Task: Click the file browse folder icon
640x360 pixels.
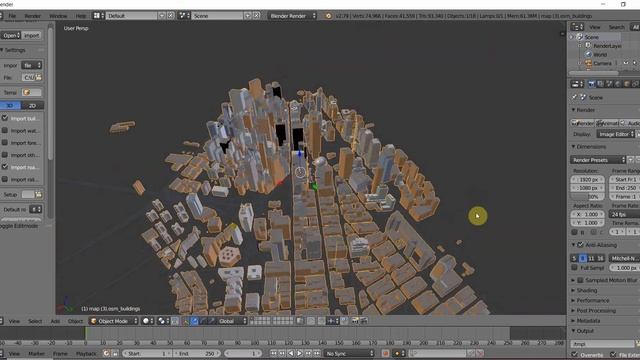Action: click(x=38, y=77)
